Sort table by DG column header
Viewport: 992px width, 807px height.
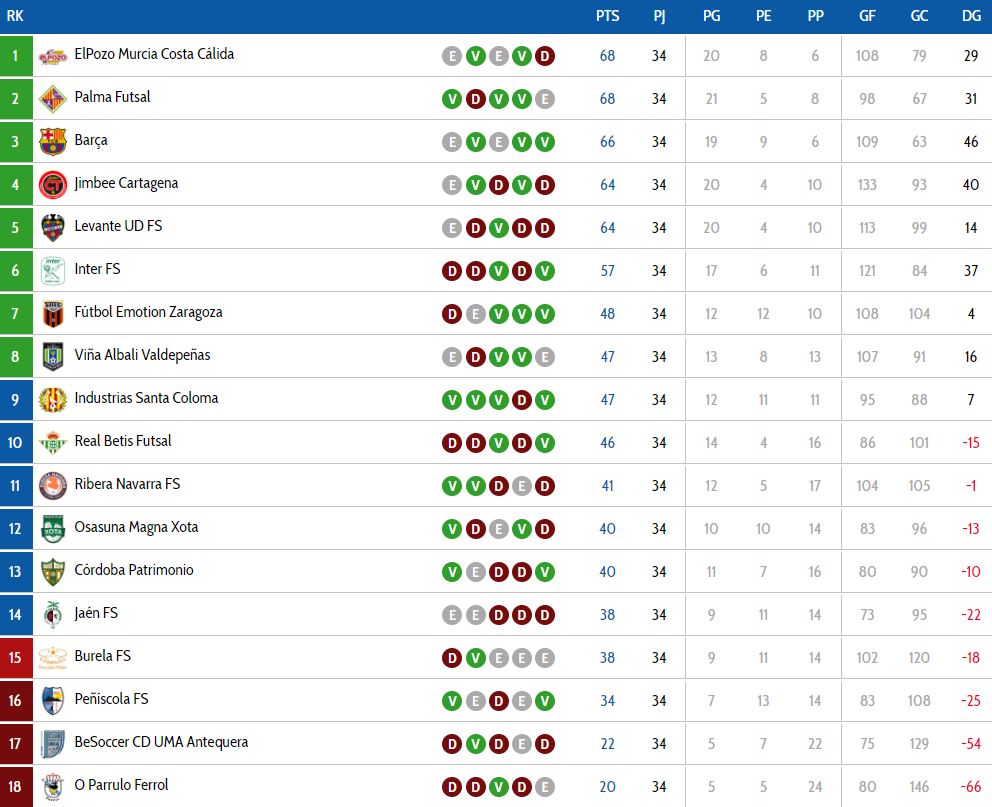pyautogui.click(x=971, y=16)
